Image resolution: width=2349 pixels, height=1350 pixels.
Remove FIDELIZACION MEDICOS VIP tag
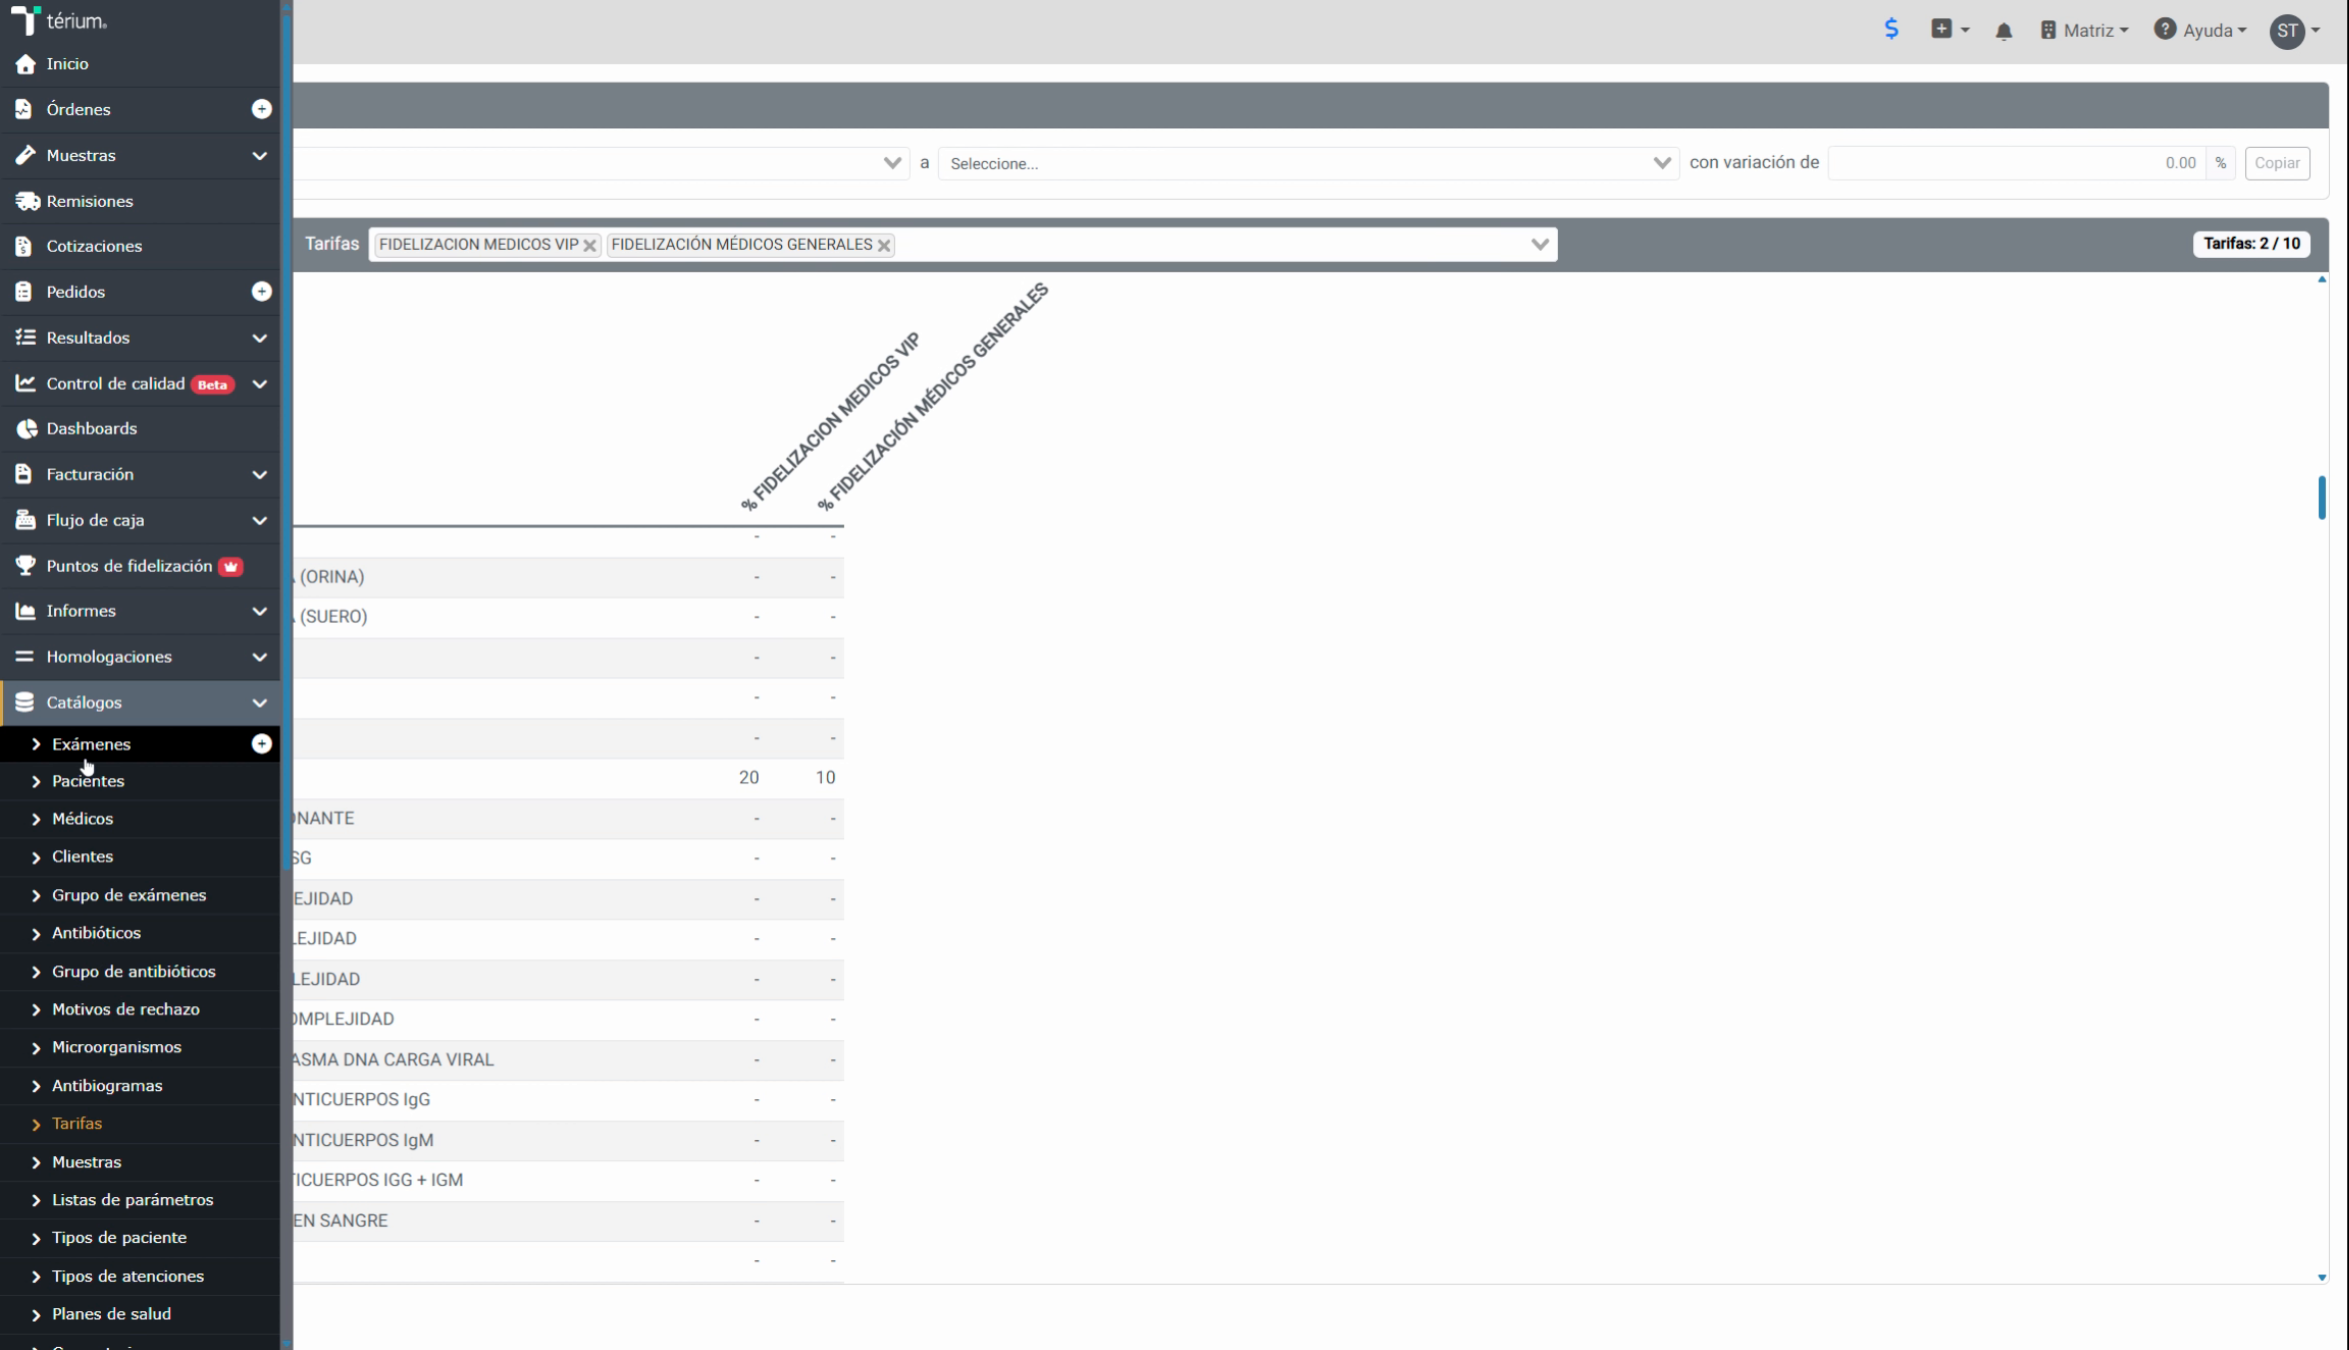(x=590, y=245)
